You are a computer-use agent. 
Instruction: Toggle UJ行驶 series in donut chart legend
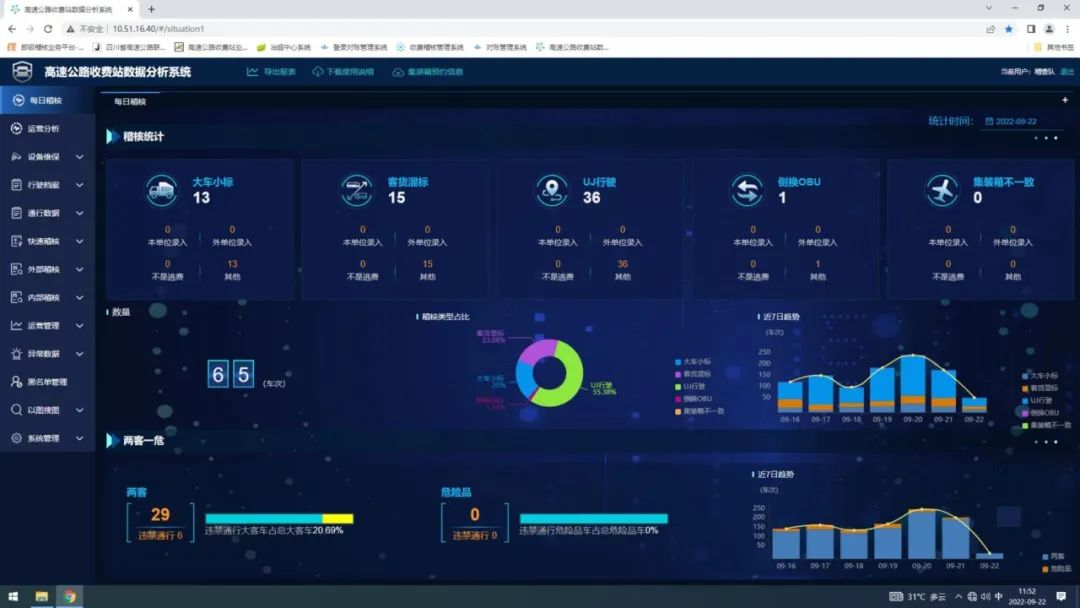coord(696,386)
